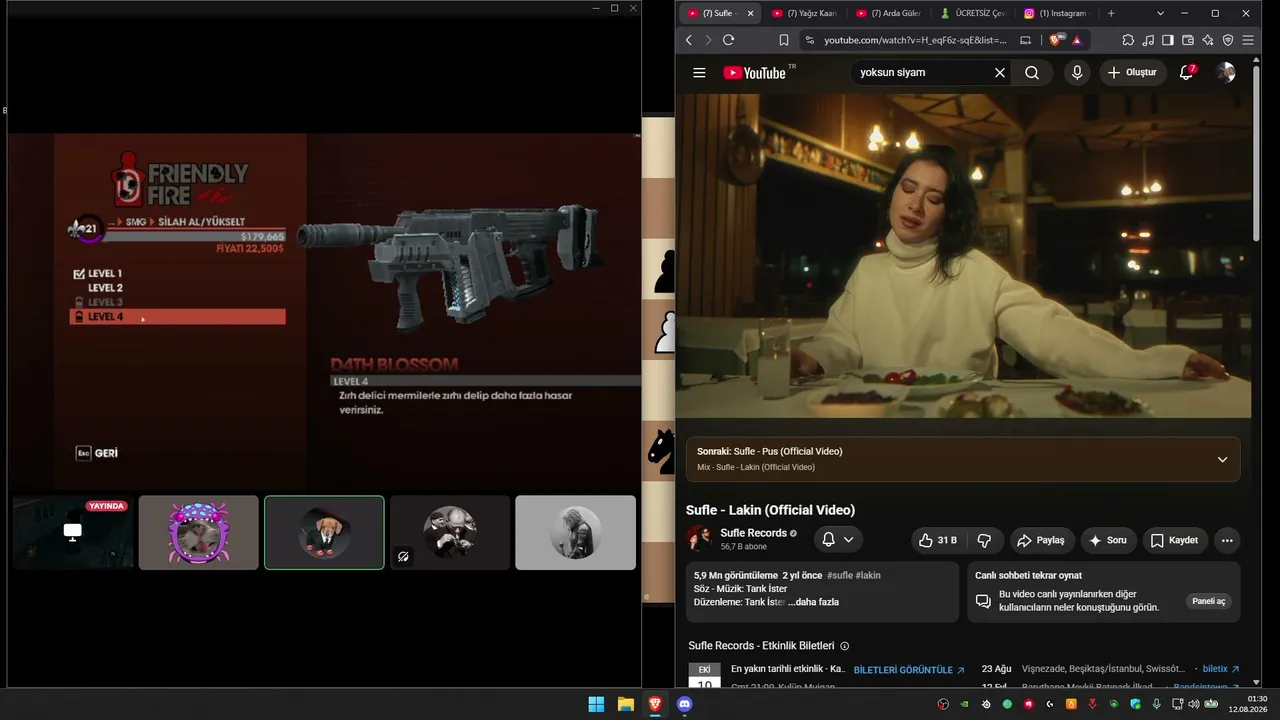Open BİLETLERİ GÖRÜNTÜLE tickets link
This screenshot has width=1280, height=720.
point(909,670)
